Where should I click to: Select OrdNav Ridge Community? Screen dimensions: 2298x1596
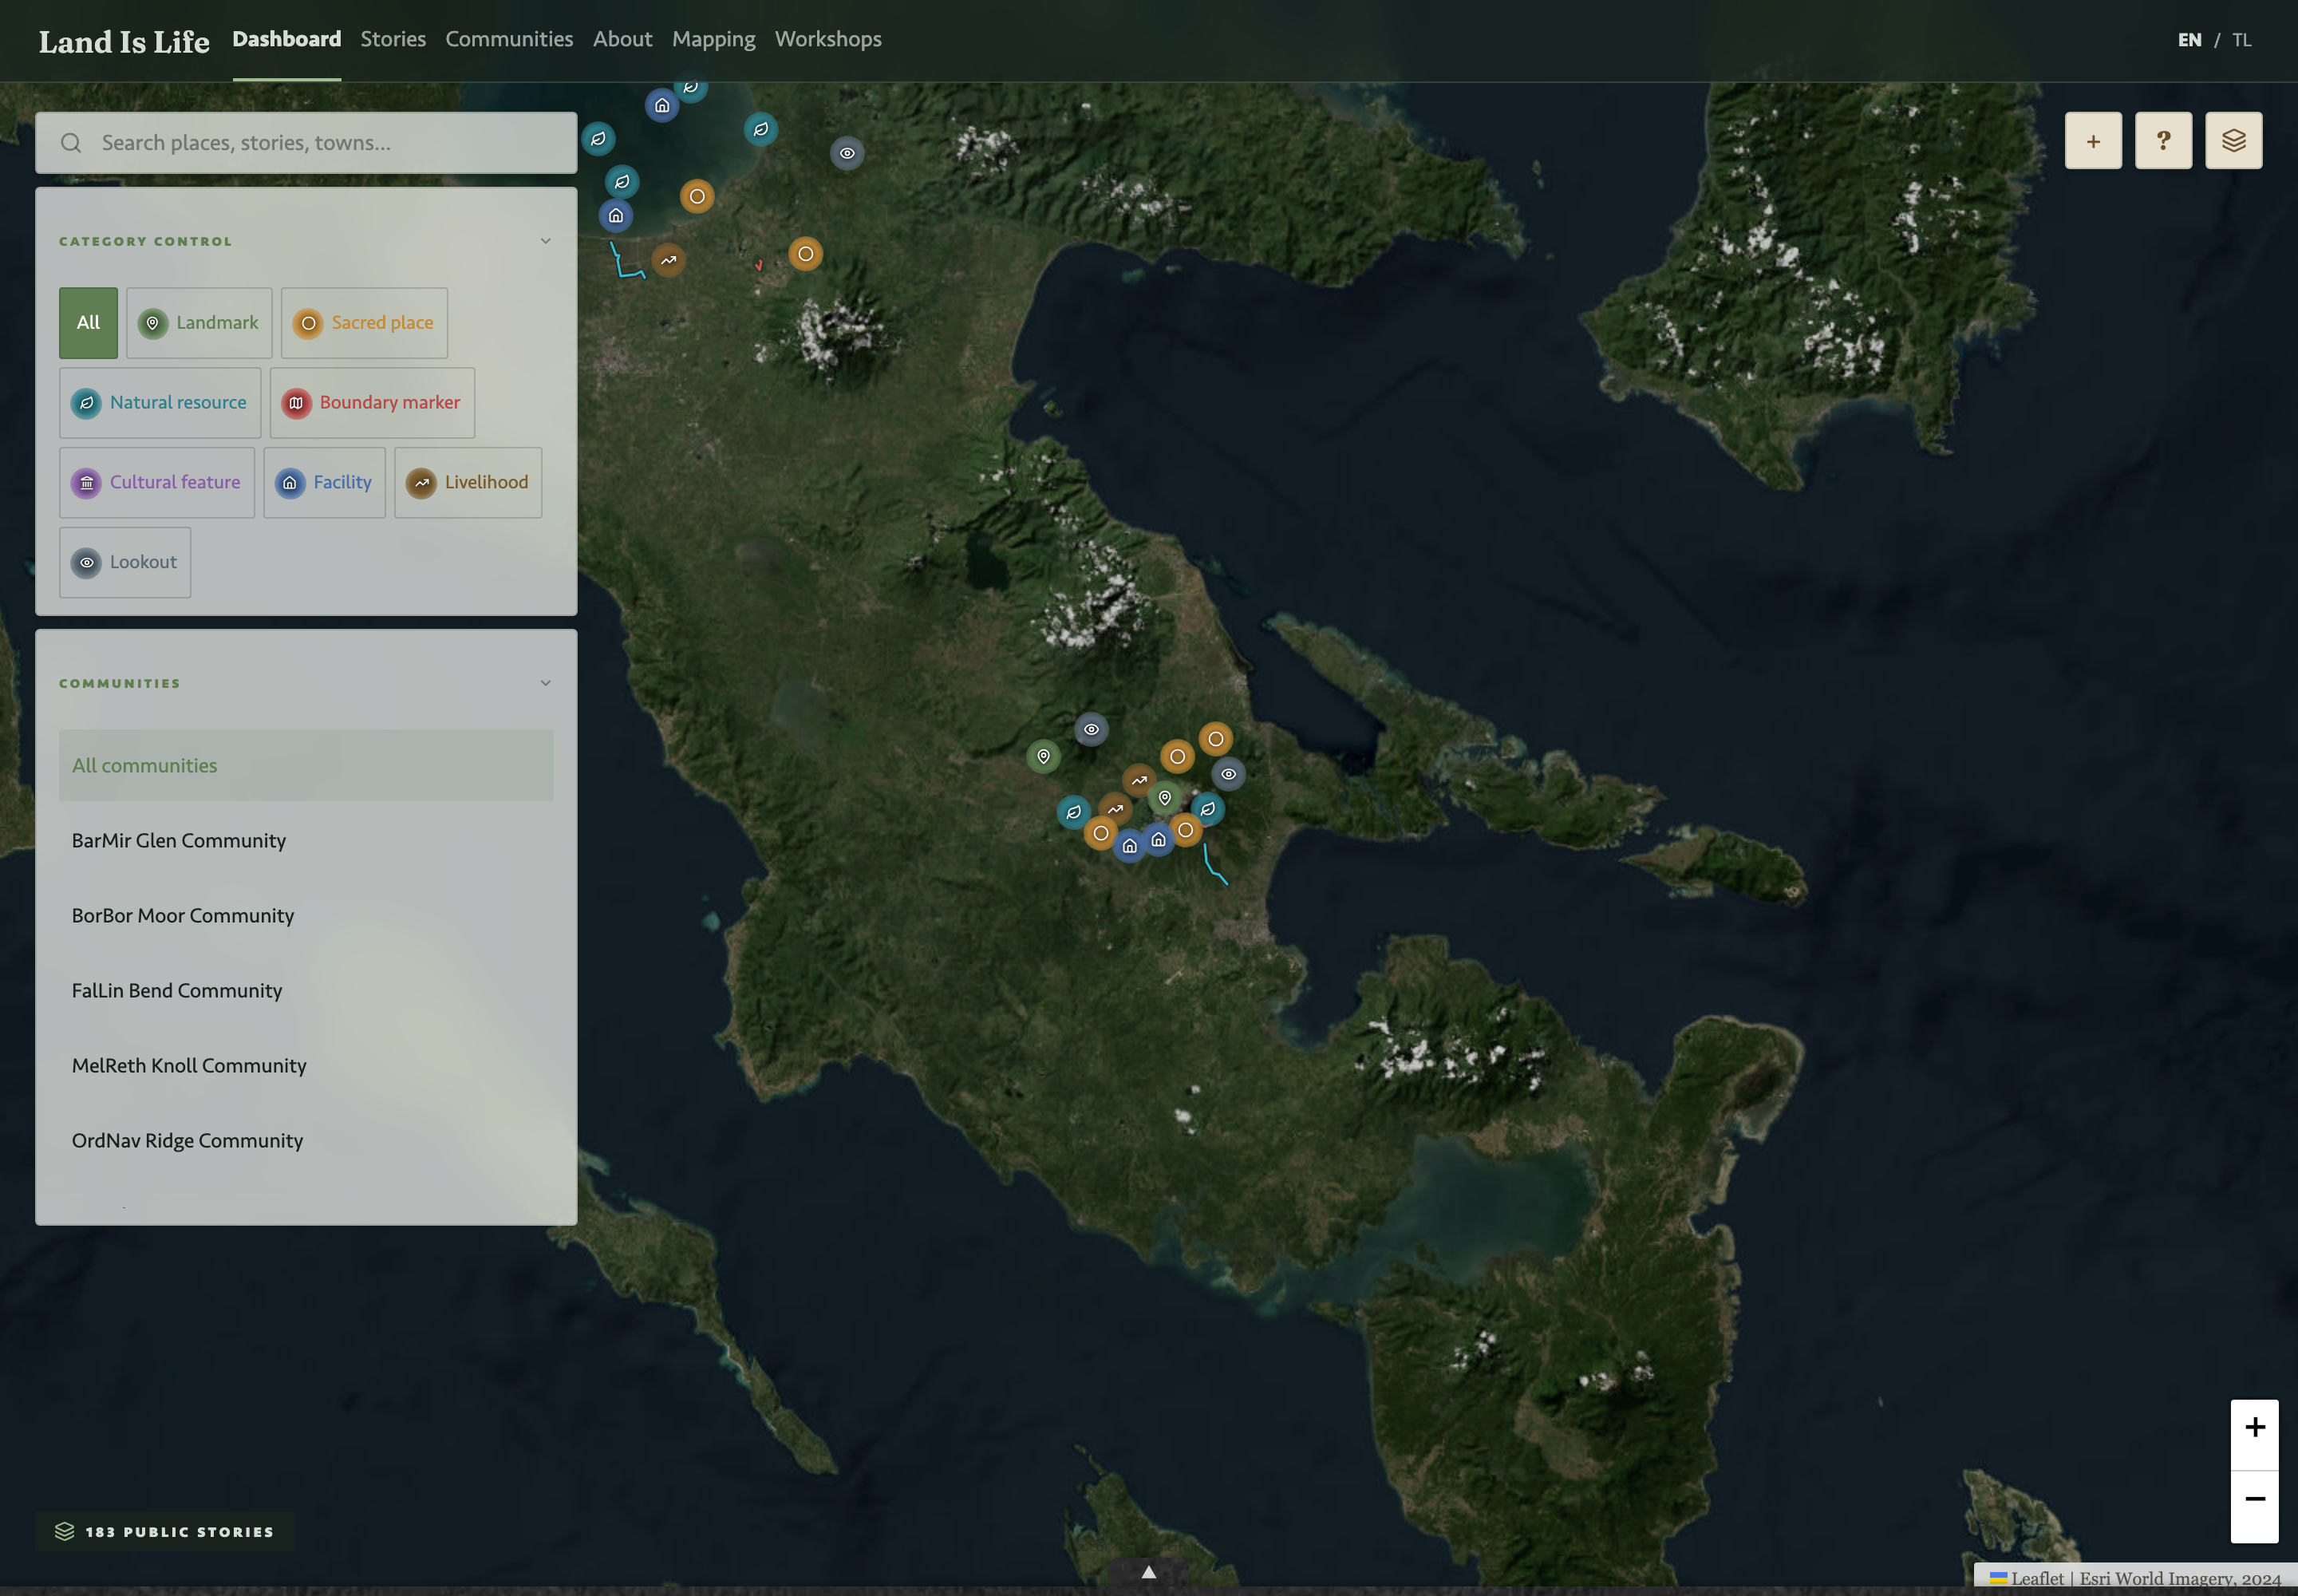click(x=306, y=1140)
